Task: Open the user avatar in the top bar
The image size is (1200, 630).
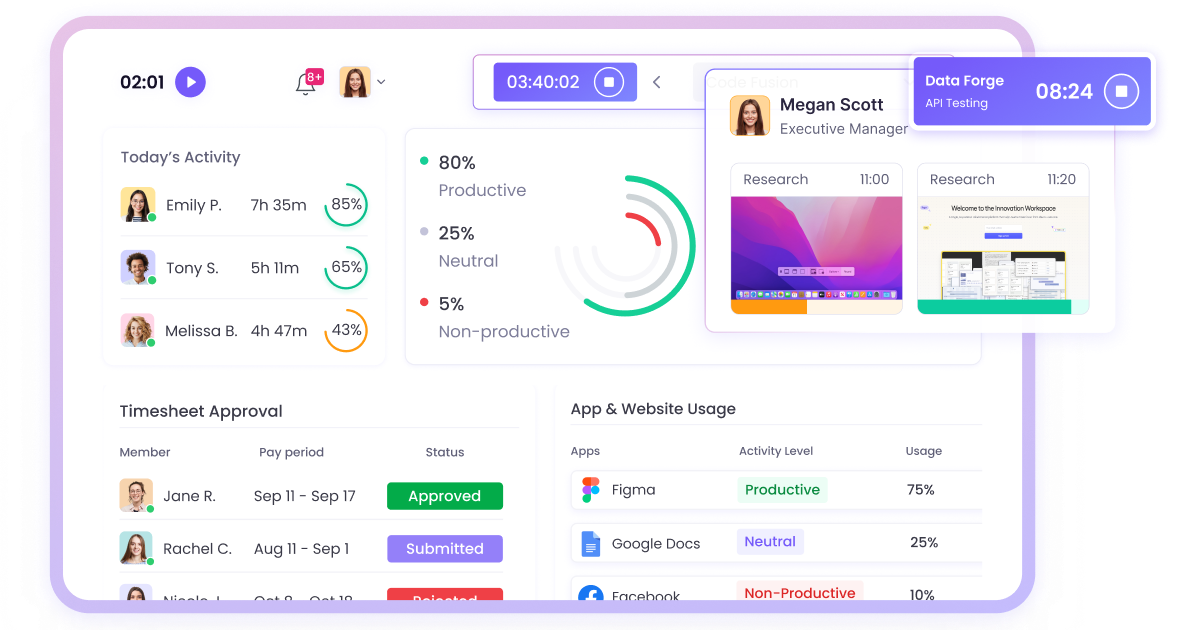Action: pos(355,82)
